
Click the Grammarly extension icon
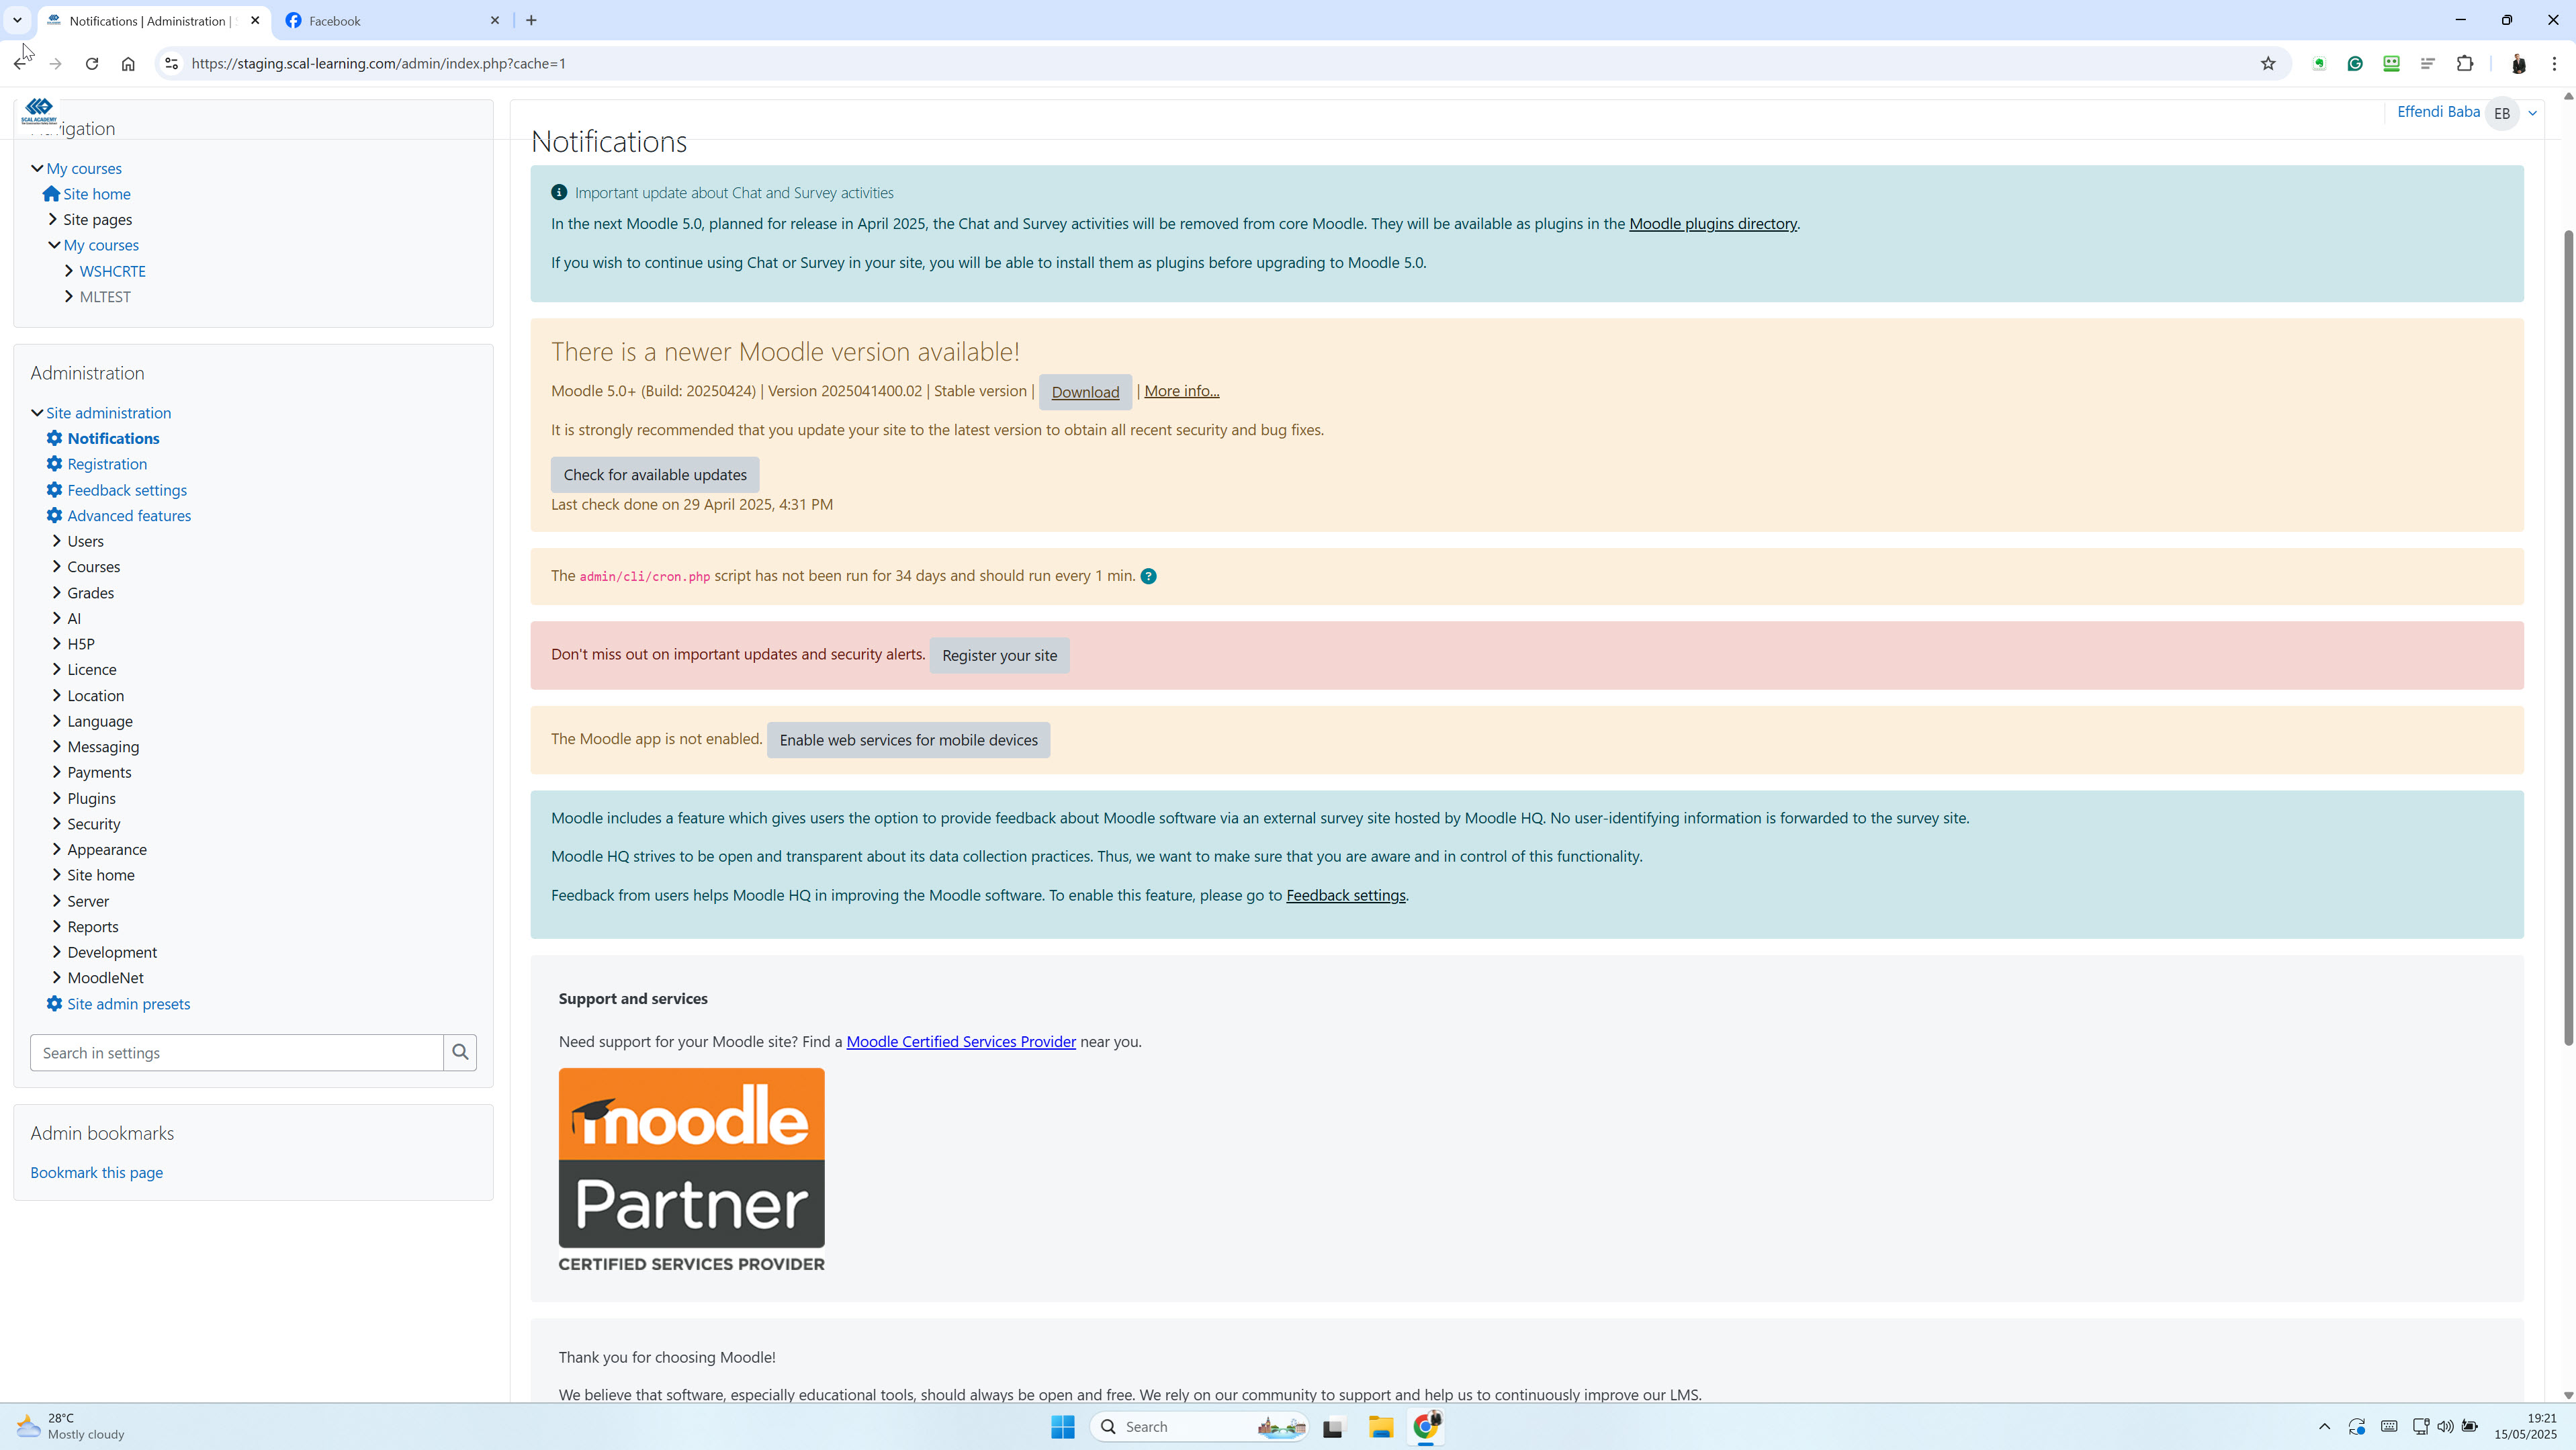pos(2355,63)
